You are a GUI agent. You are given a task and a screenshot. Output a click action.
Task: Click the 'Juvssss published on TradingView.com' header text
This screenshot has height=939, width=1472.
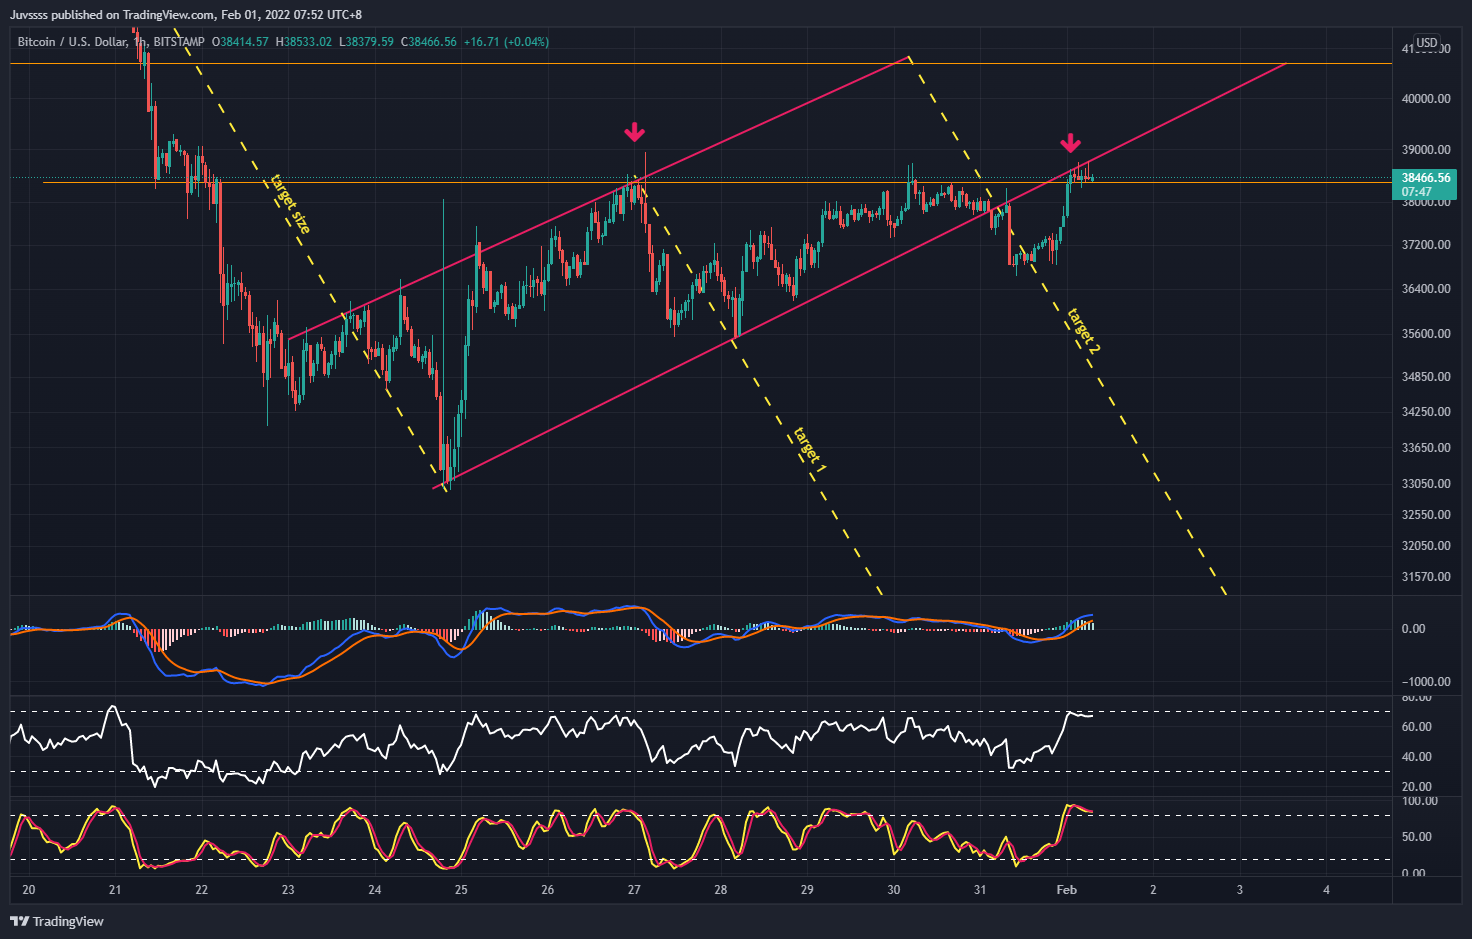pyautogui.click(x=112, y=15)
